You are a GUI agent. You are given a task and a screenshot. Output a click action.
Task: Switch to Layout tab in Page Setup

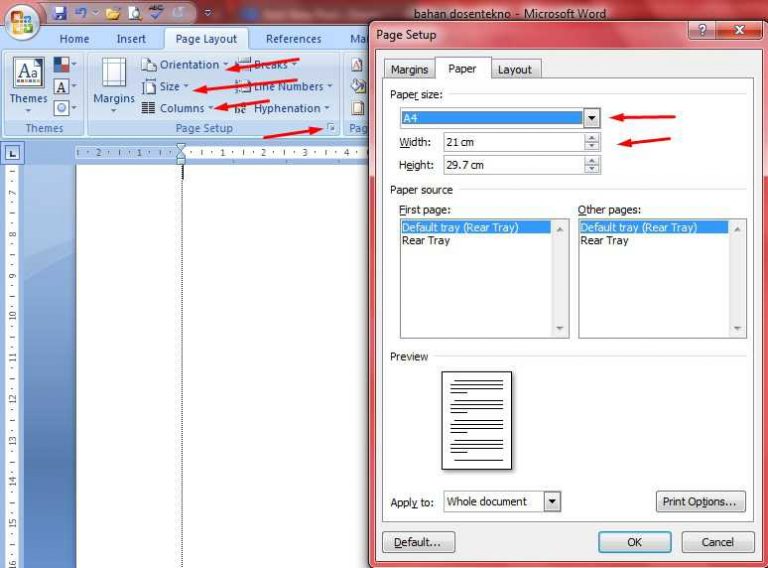tap(514, 70)
